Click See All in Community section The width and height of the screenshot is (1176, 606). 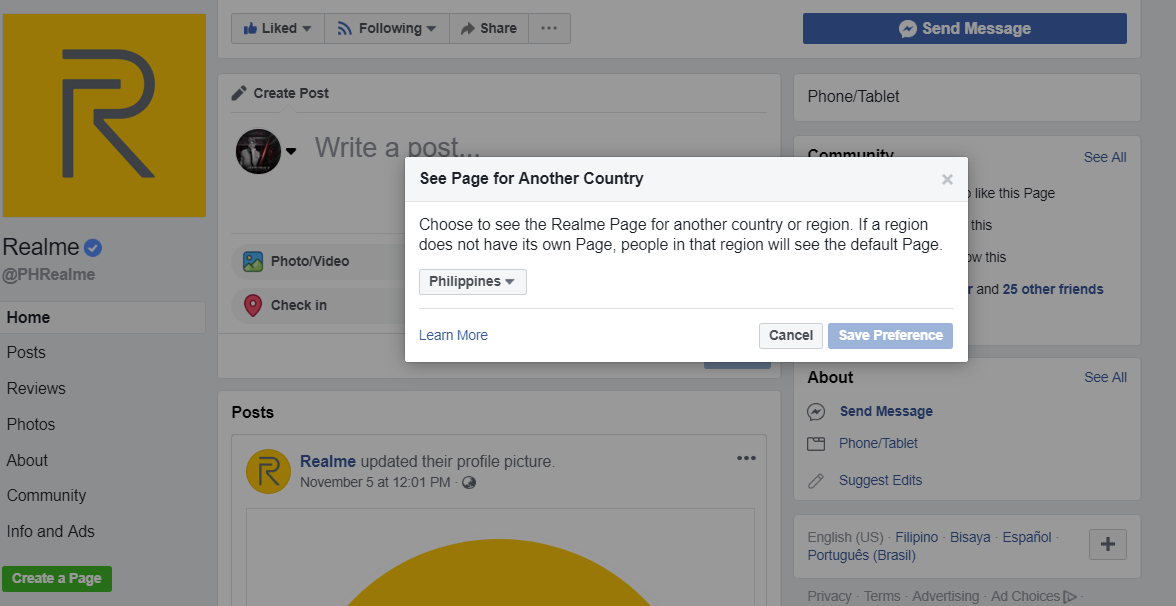[1105, 158]
